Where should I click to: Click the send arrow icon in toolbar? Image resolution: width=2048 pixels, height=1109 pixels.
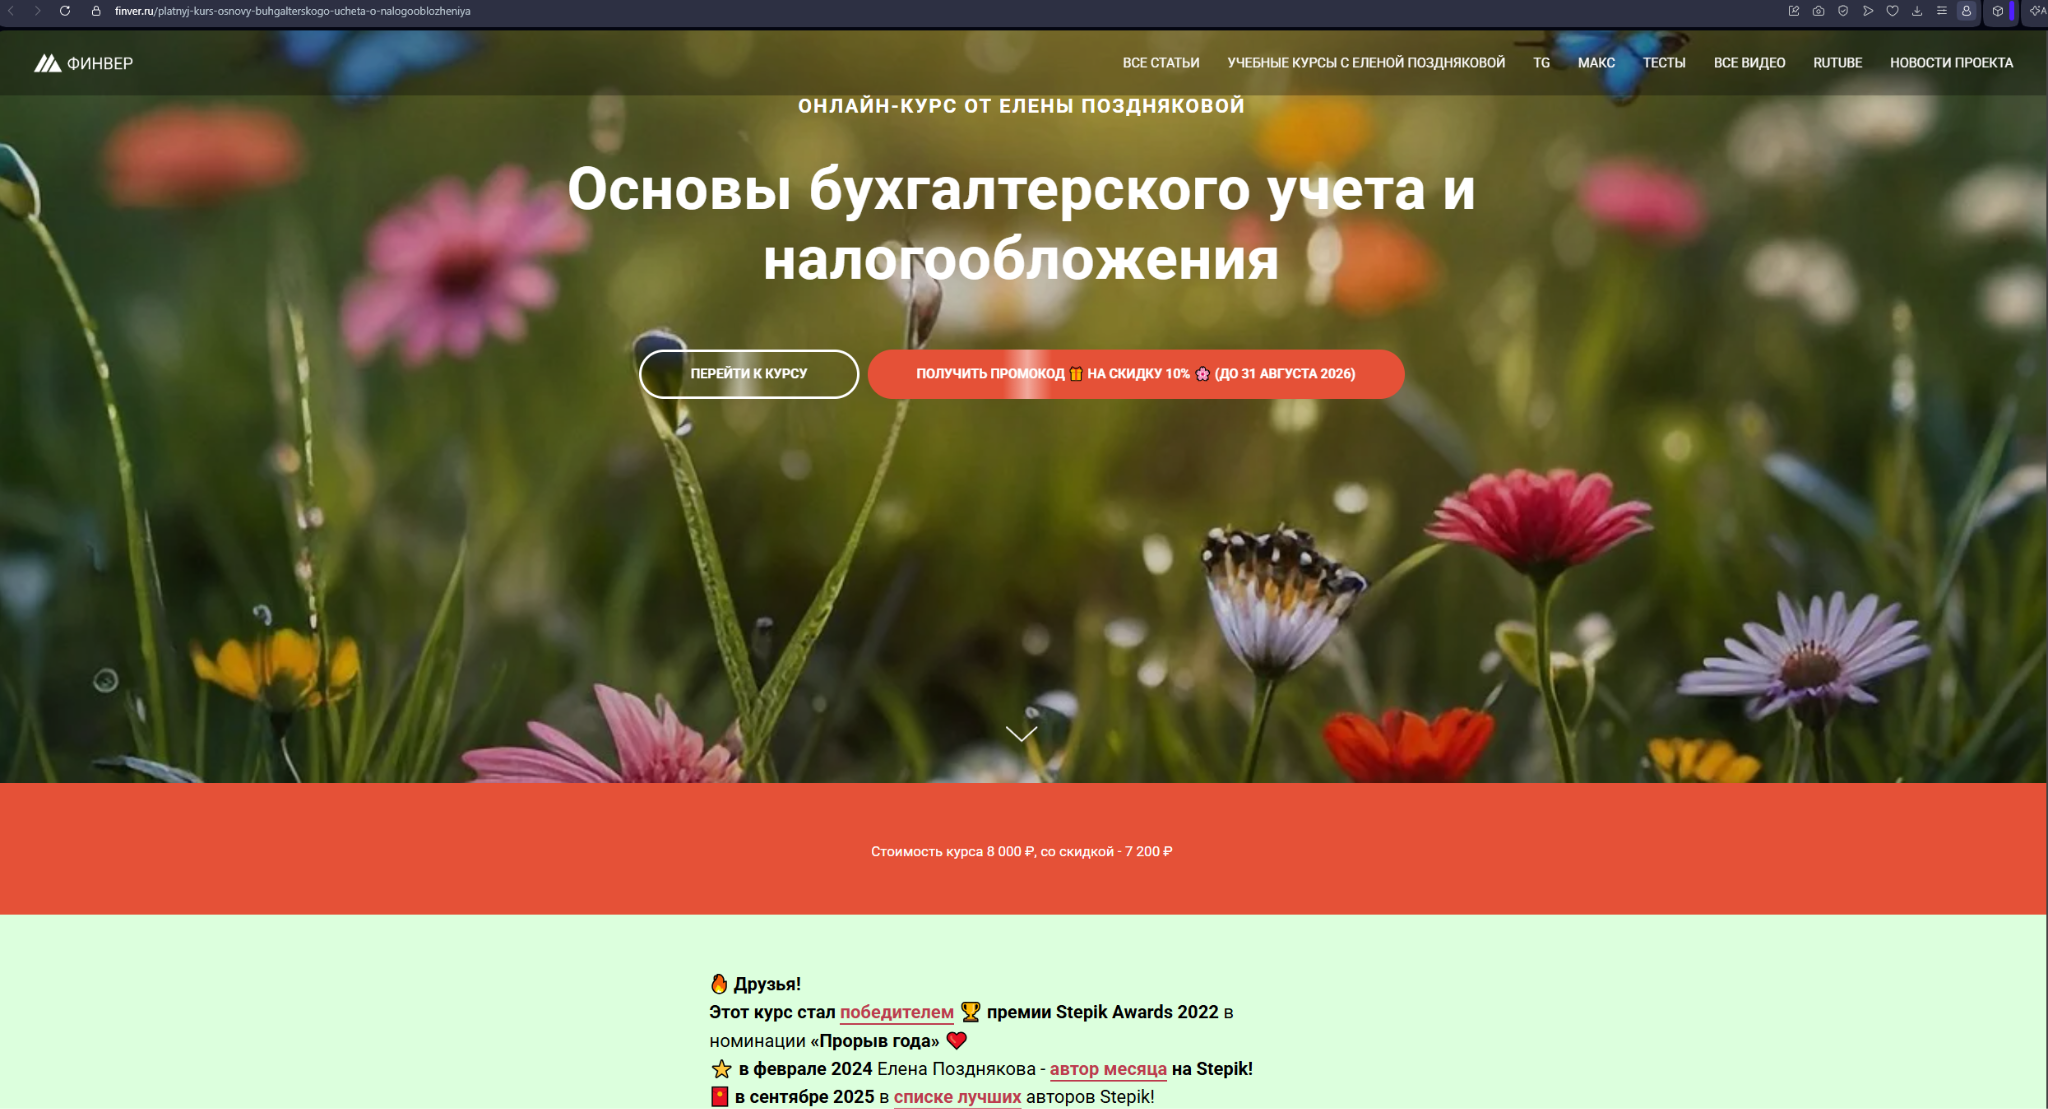tap(1868, 11)
